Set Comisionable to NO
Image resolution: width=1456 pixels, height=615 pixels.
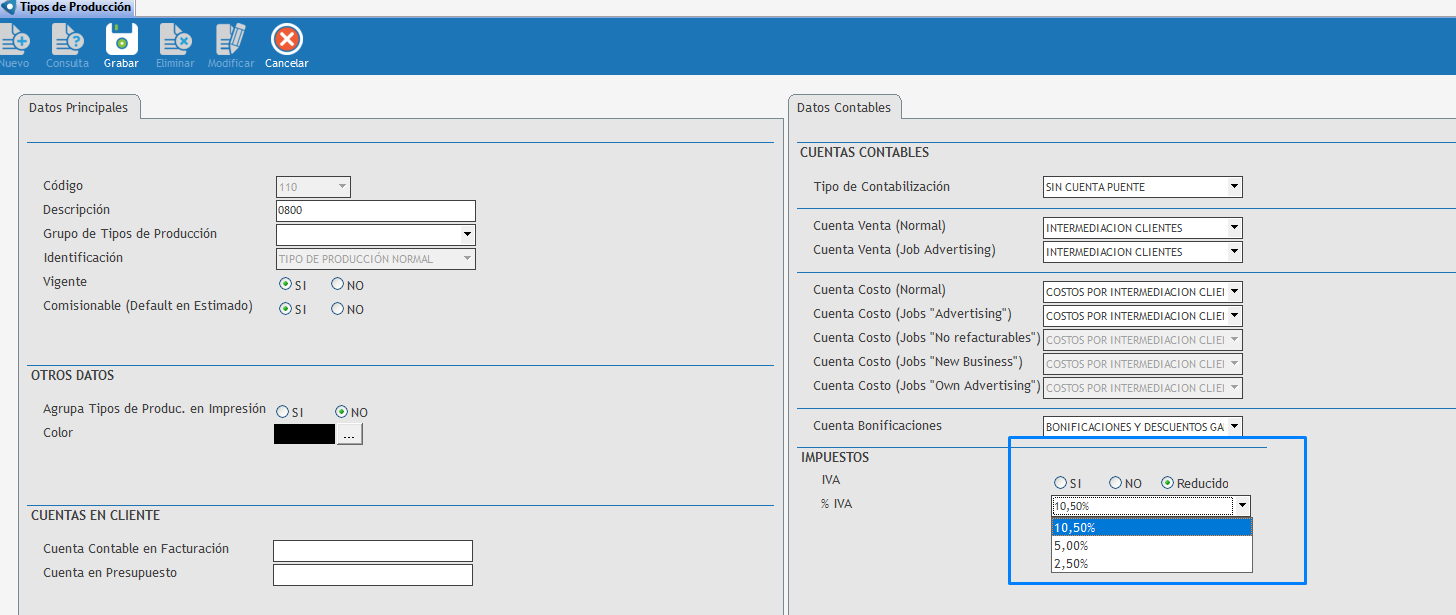338,309
